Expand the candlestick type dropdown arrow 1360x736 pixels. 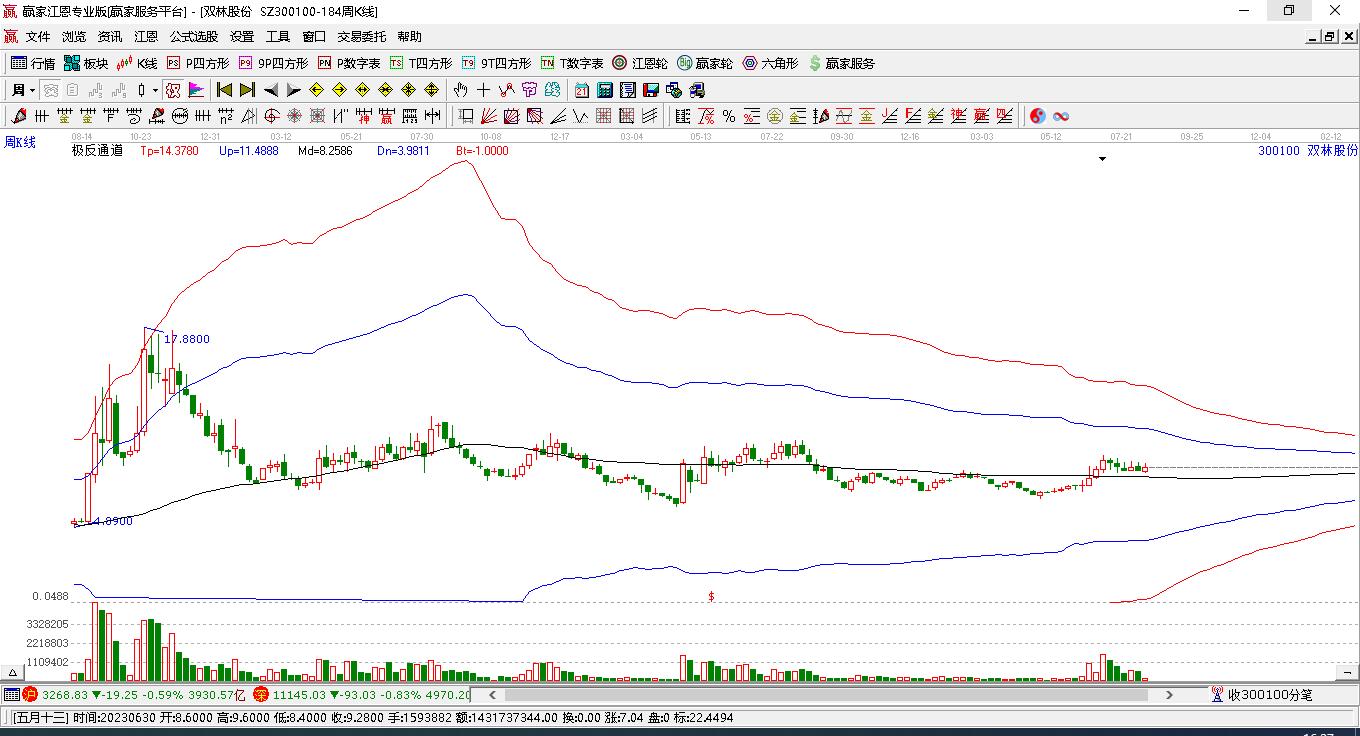coord(155,90)
